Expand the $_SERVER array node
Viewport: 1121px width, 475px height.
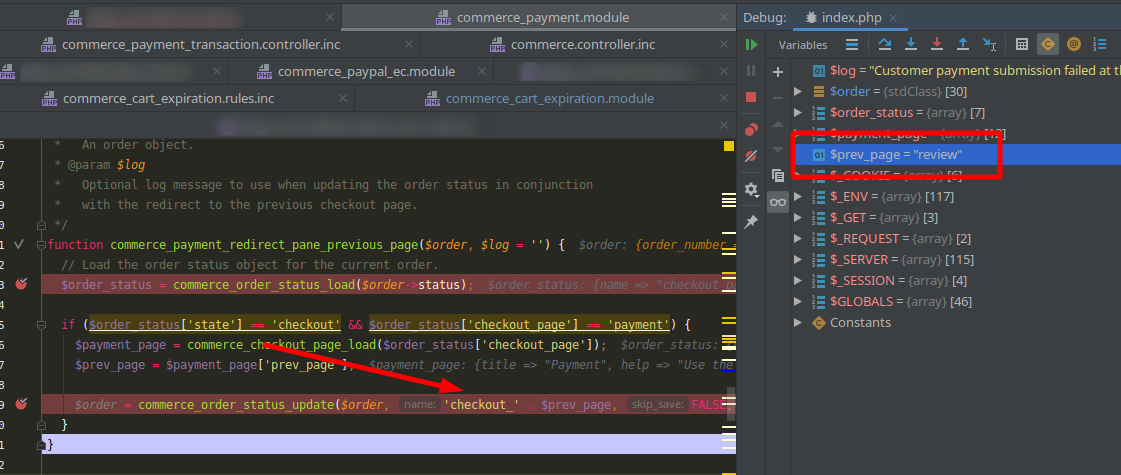797,260
